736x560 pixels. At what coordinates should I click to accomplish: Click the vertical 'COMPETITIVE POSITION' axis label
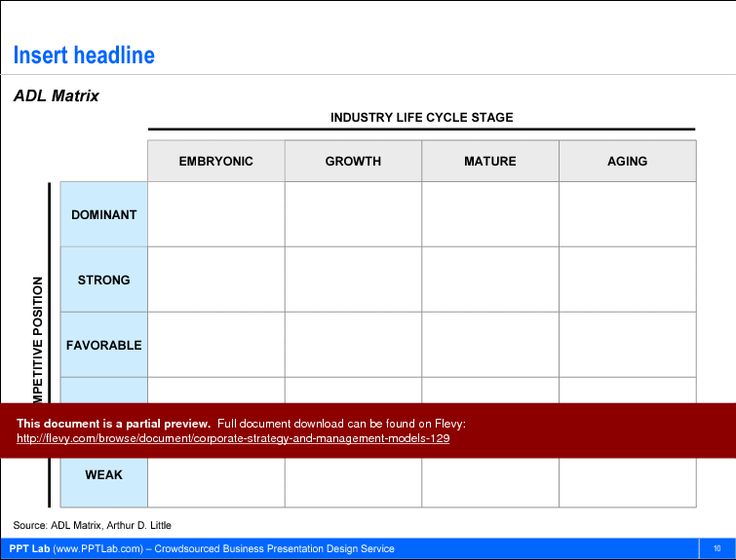[38, 339]
